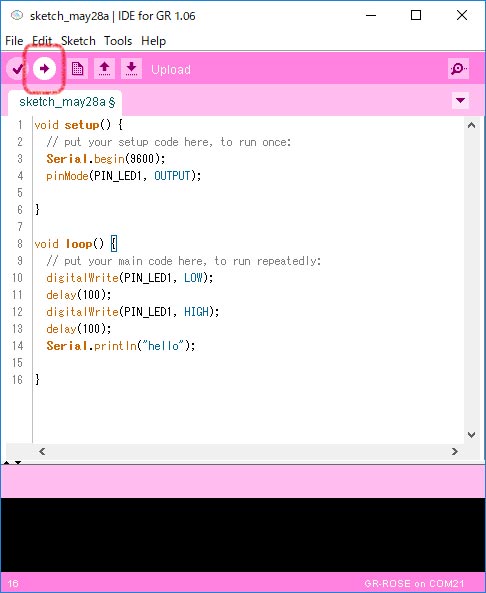The image size is (486, 593).
Task: Open the Edit menu
Action: [42, 40]
